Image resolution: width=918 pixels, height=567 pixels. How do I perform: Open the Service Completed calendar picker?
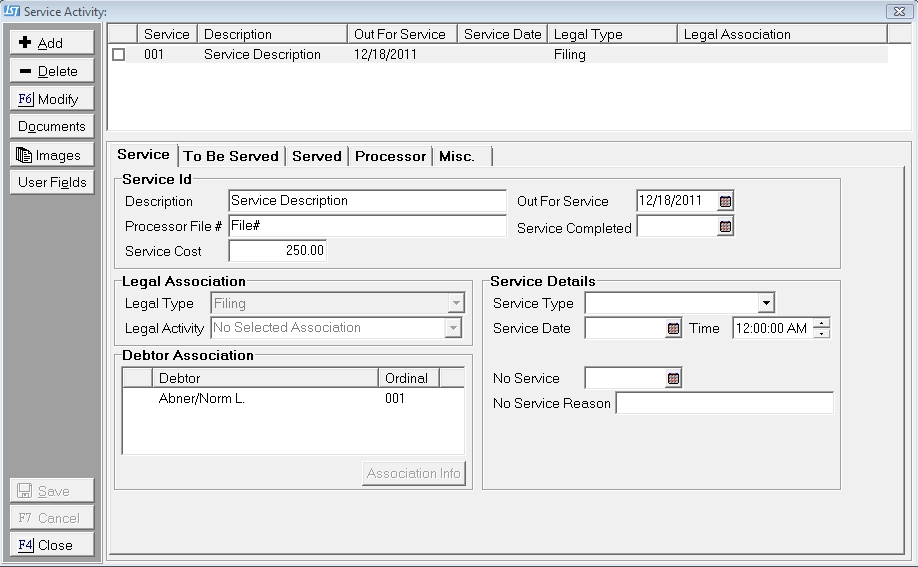click(x=726, y=227)
